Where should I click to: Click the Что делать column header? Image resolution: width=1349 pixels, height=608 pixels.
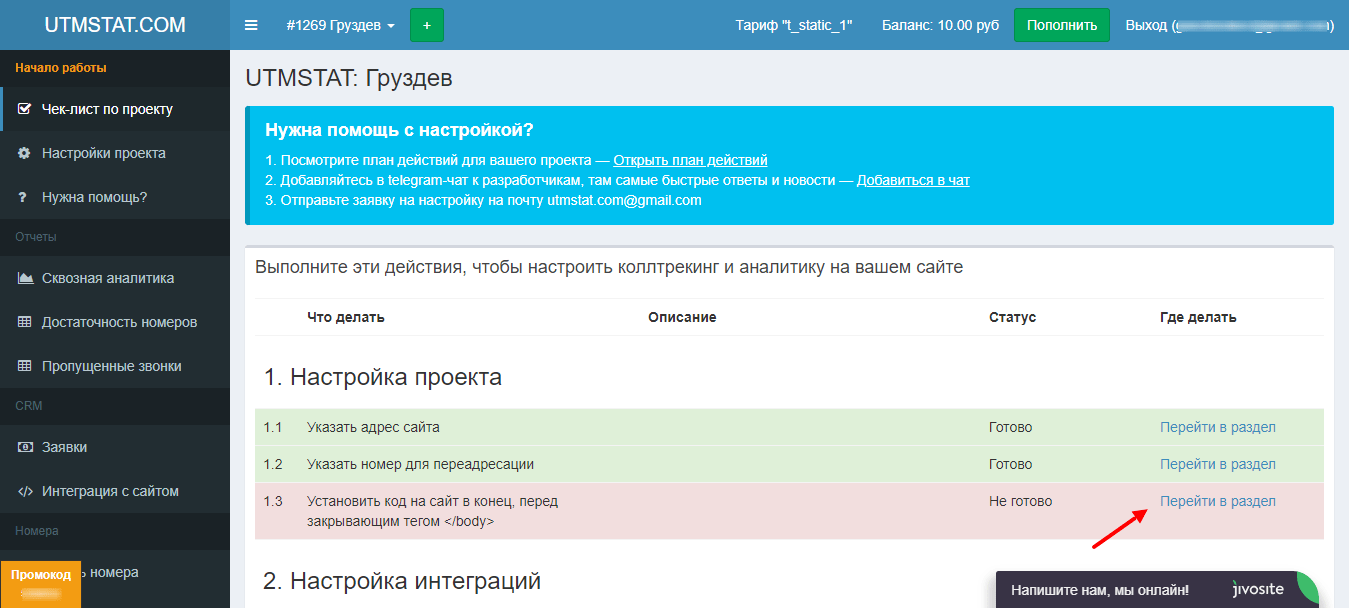[x=346, y=317]
